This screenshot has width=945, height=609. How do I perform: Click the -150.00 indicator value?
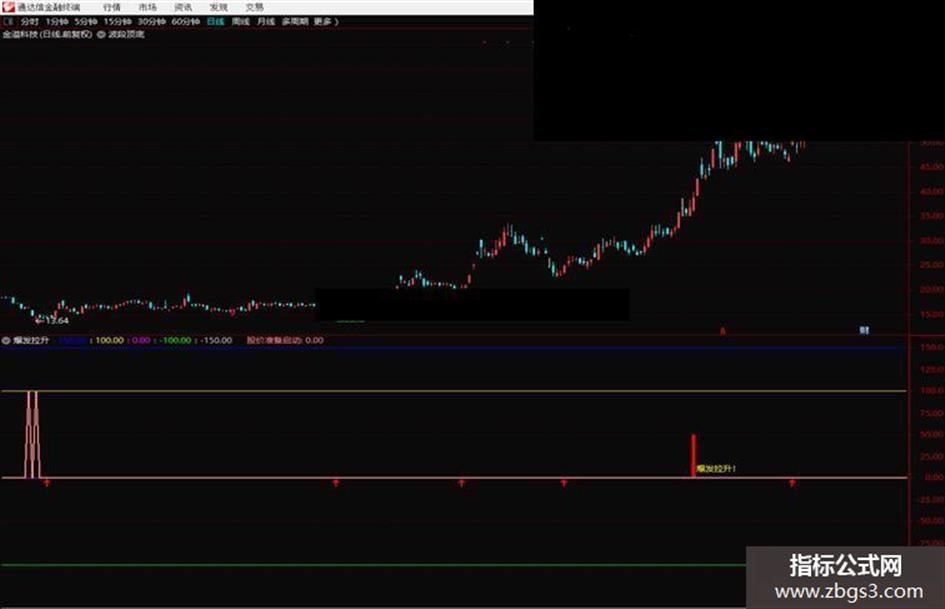(216, 340)
